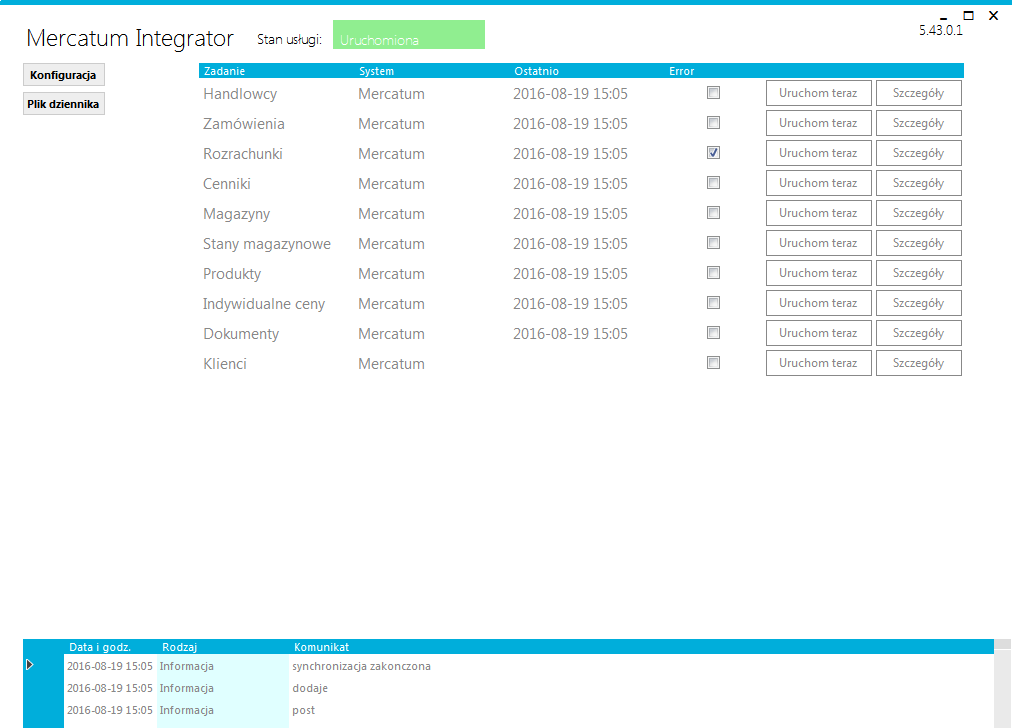The width and height of the screenshot is (1012, 728).
Task: Sort tasks by Ostatnio column header
Action: click(537, 71)
